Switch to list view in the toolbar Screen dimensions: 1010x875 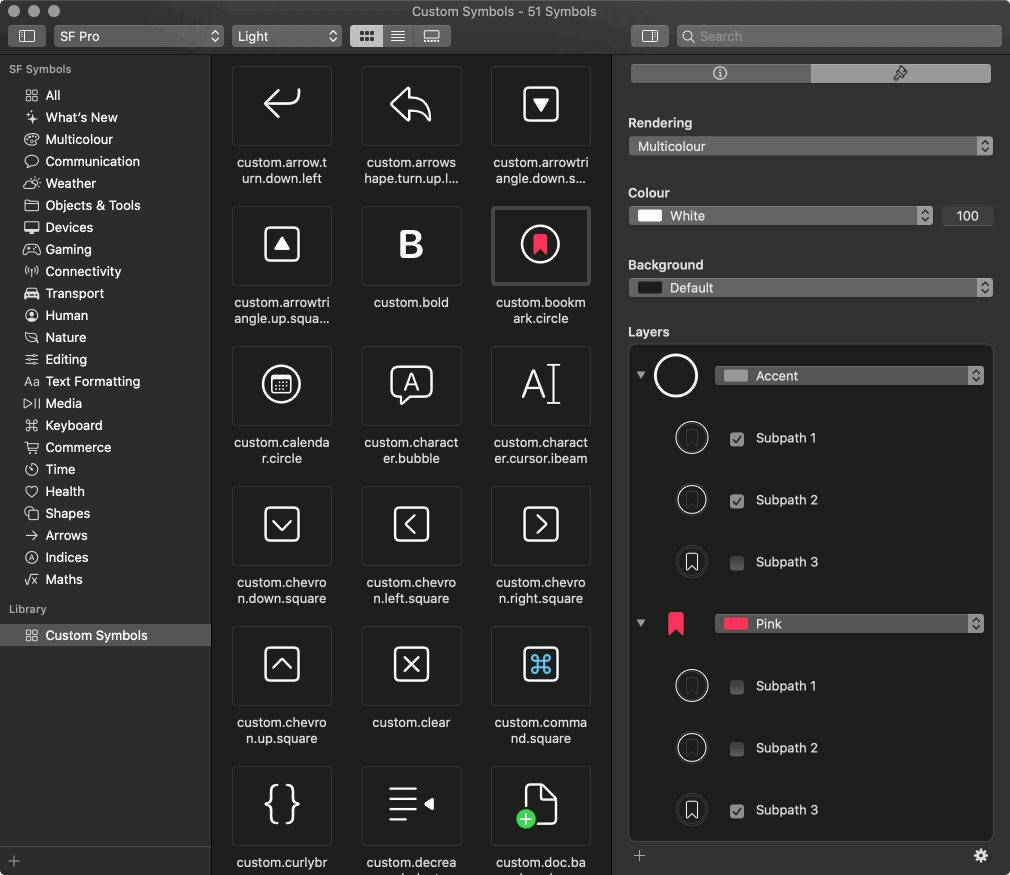click(x=397, y=35)
